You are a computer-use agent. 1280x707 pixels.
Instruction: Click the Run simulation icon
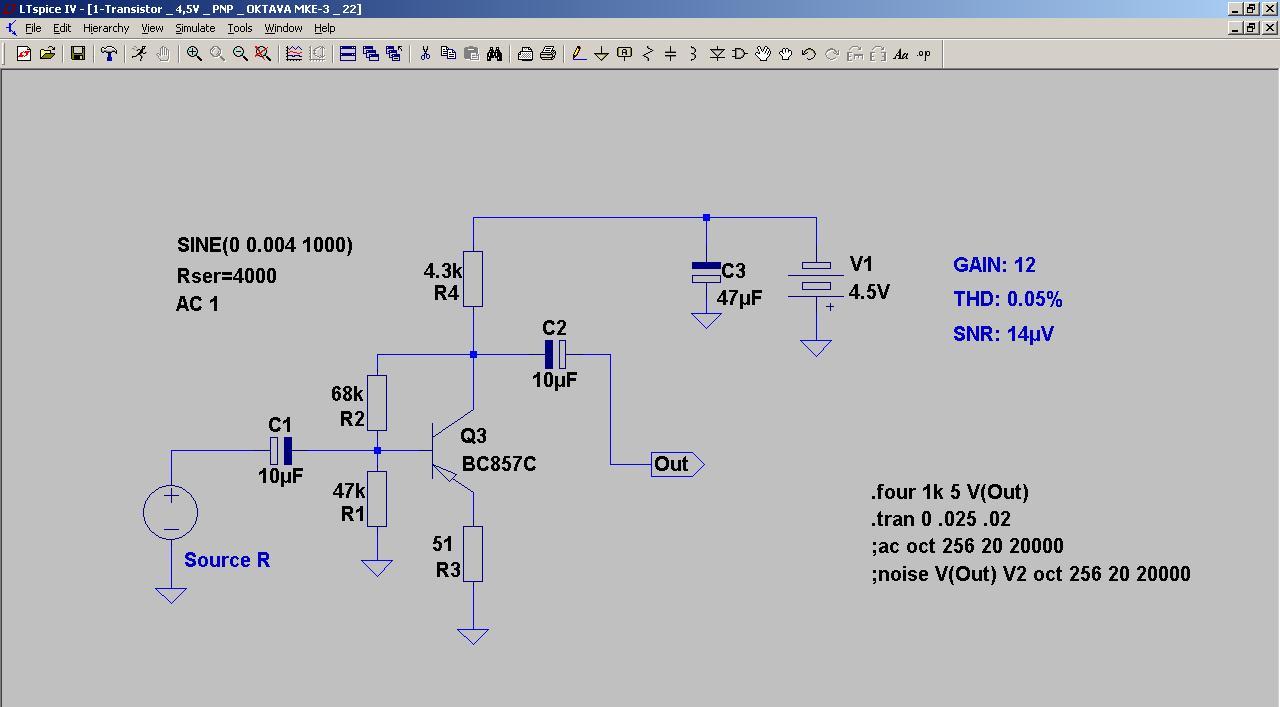(x=140, y=54)
